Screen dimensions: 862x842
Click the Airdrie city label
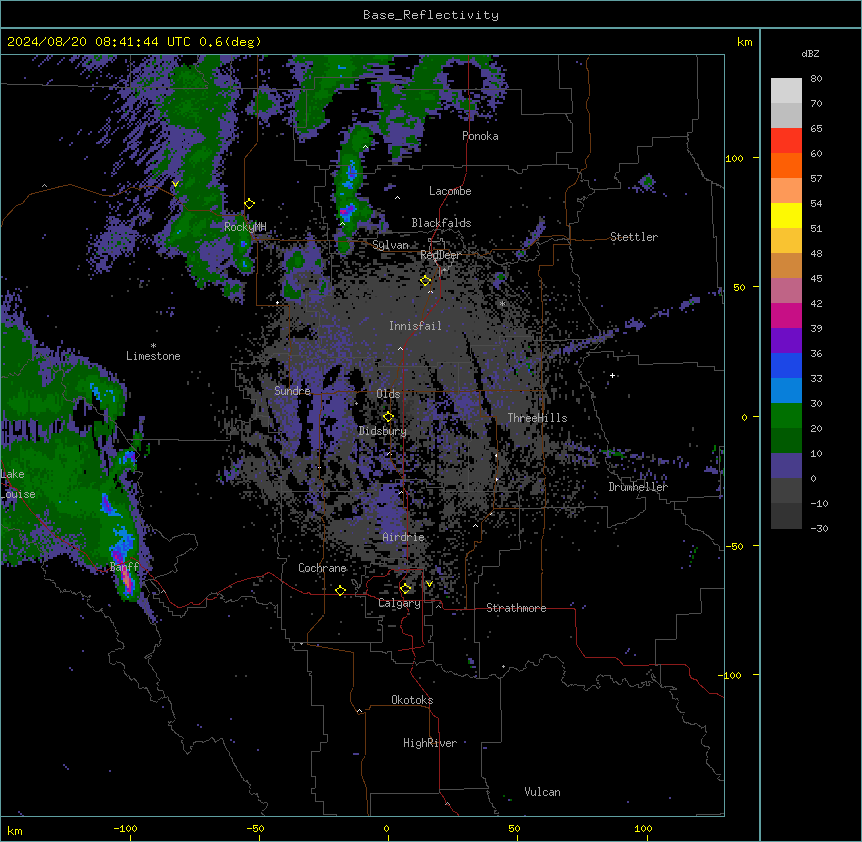[403, 537]
